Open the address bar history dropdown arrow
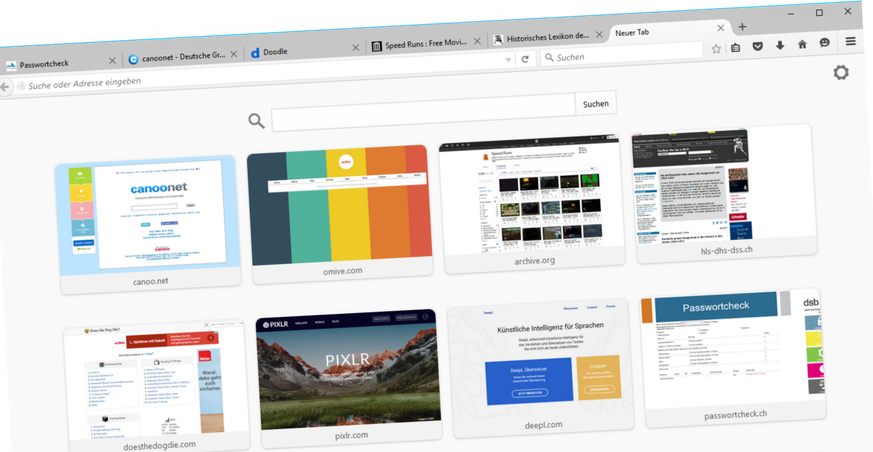The image size is (873, 452). [508, 60]
